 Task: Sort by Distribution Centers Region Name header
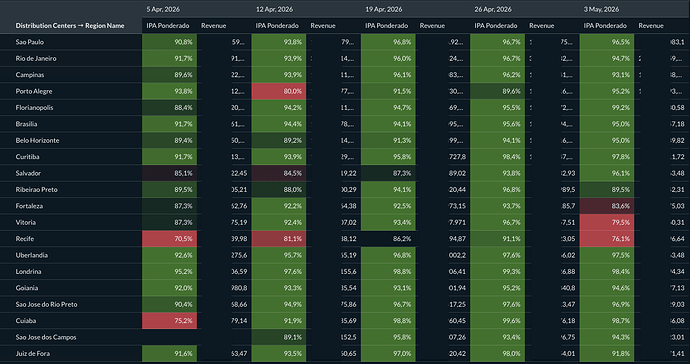70,26
